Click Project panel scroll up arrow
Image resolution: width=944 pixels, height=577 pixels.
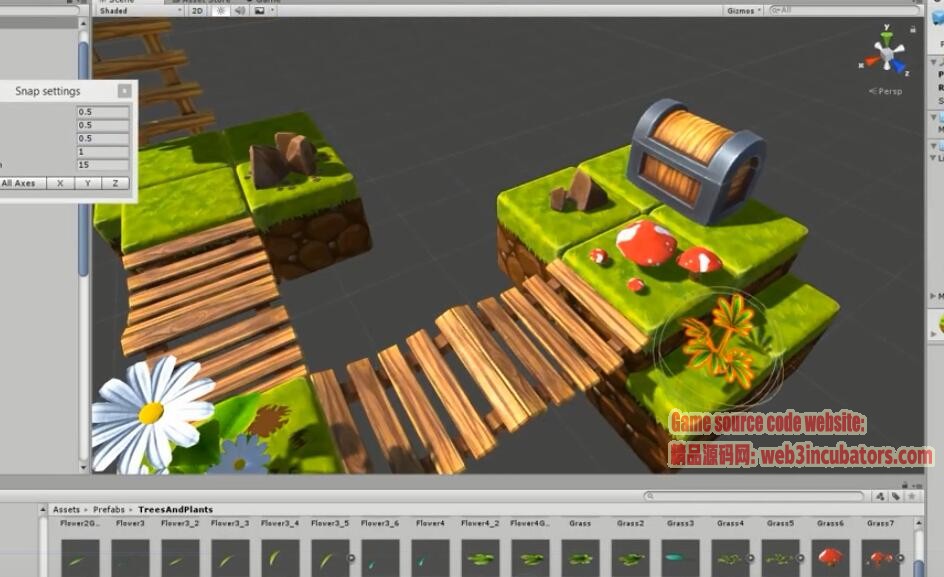(919, 523)
